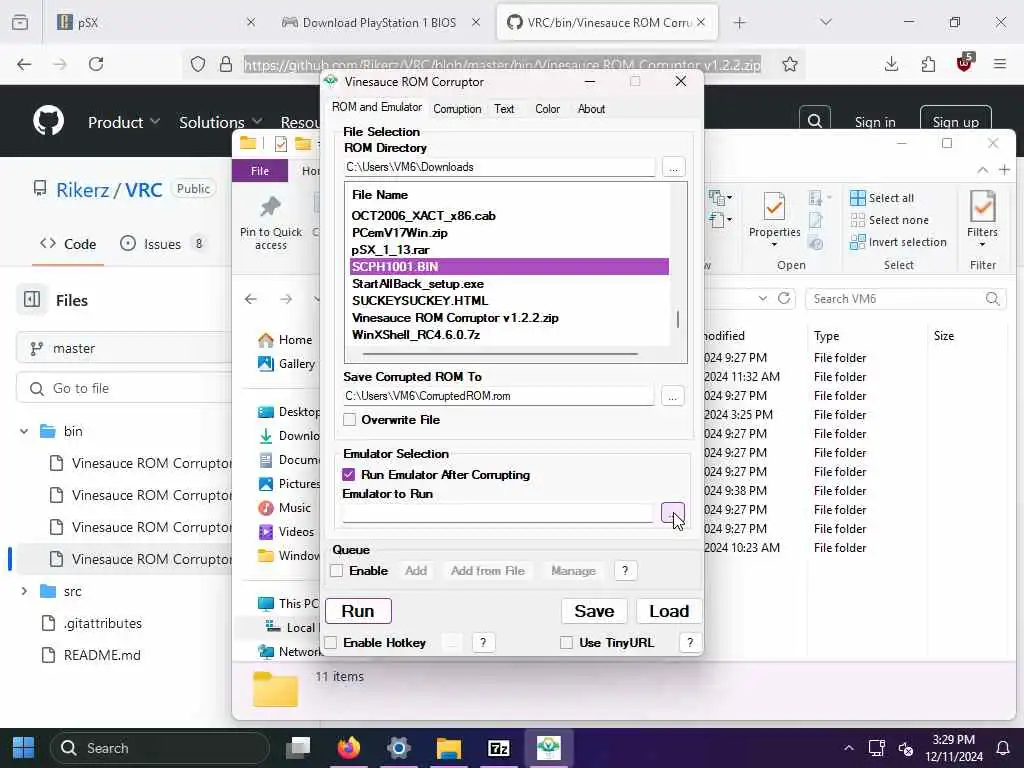Click Invert selection in the Explorer ribbon
This screenshot has height=768, width=1024.
(898, 242)
